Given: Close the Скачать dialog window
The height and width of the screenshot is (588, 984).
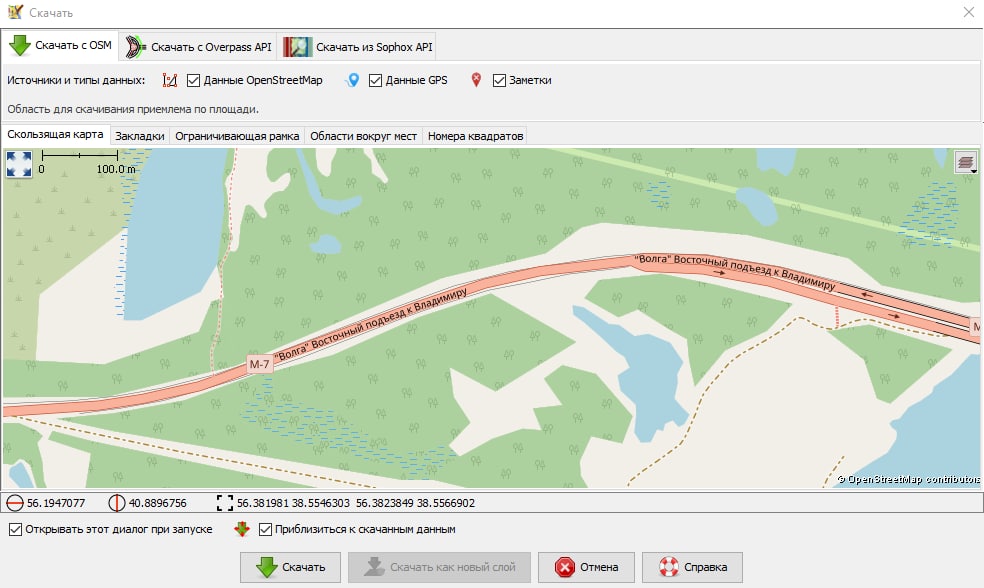Looking at the screenshot, I should 969,12.
